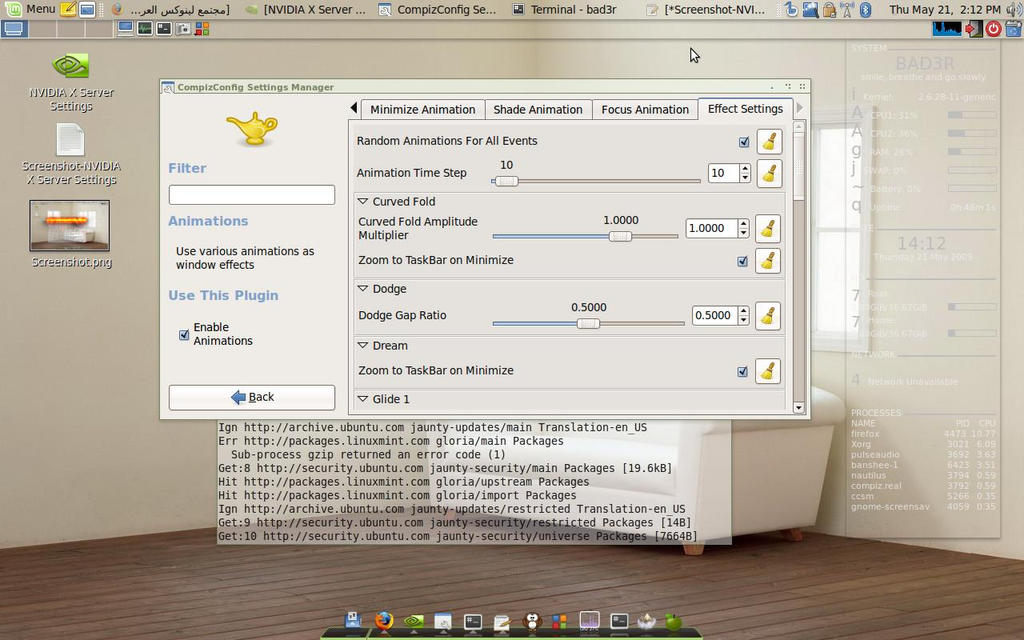This screenshot has height=640, width=1024.
Task: Switch to Screenshot-NVI... editor taskbar button
Action: [707, 10]
